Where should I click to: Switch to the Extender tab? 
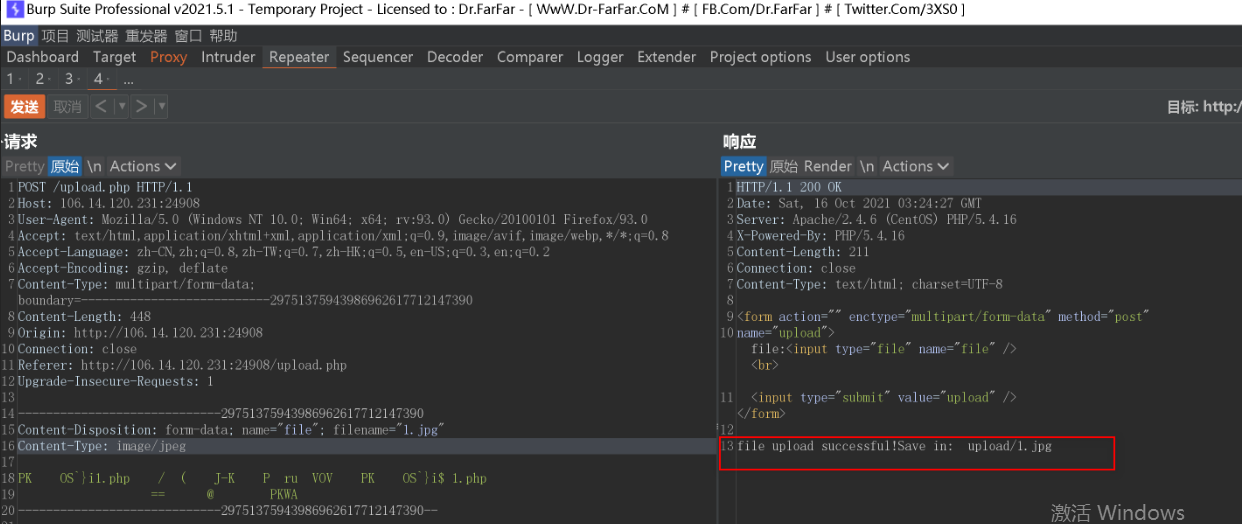(666, 57)
